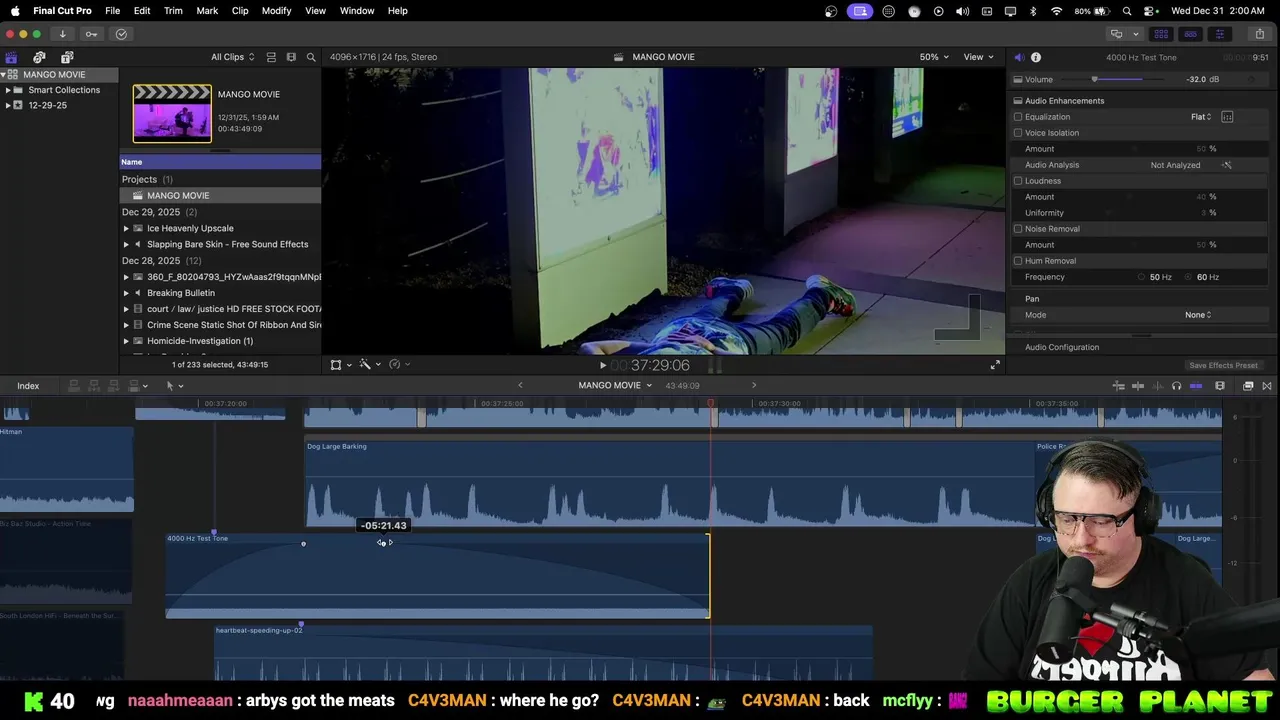The image size is (1280, 720).
Task: Open browser clip appearance options icon
Action: [291, 57]
